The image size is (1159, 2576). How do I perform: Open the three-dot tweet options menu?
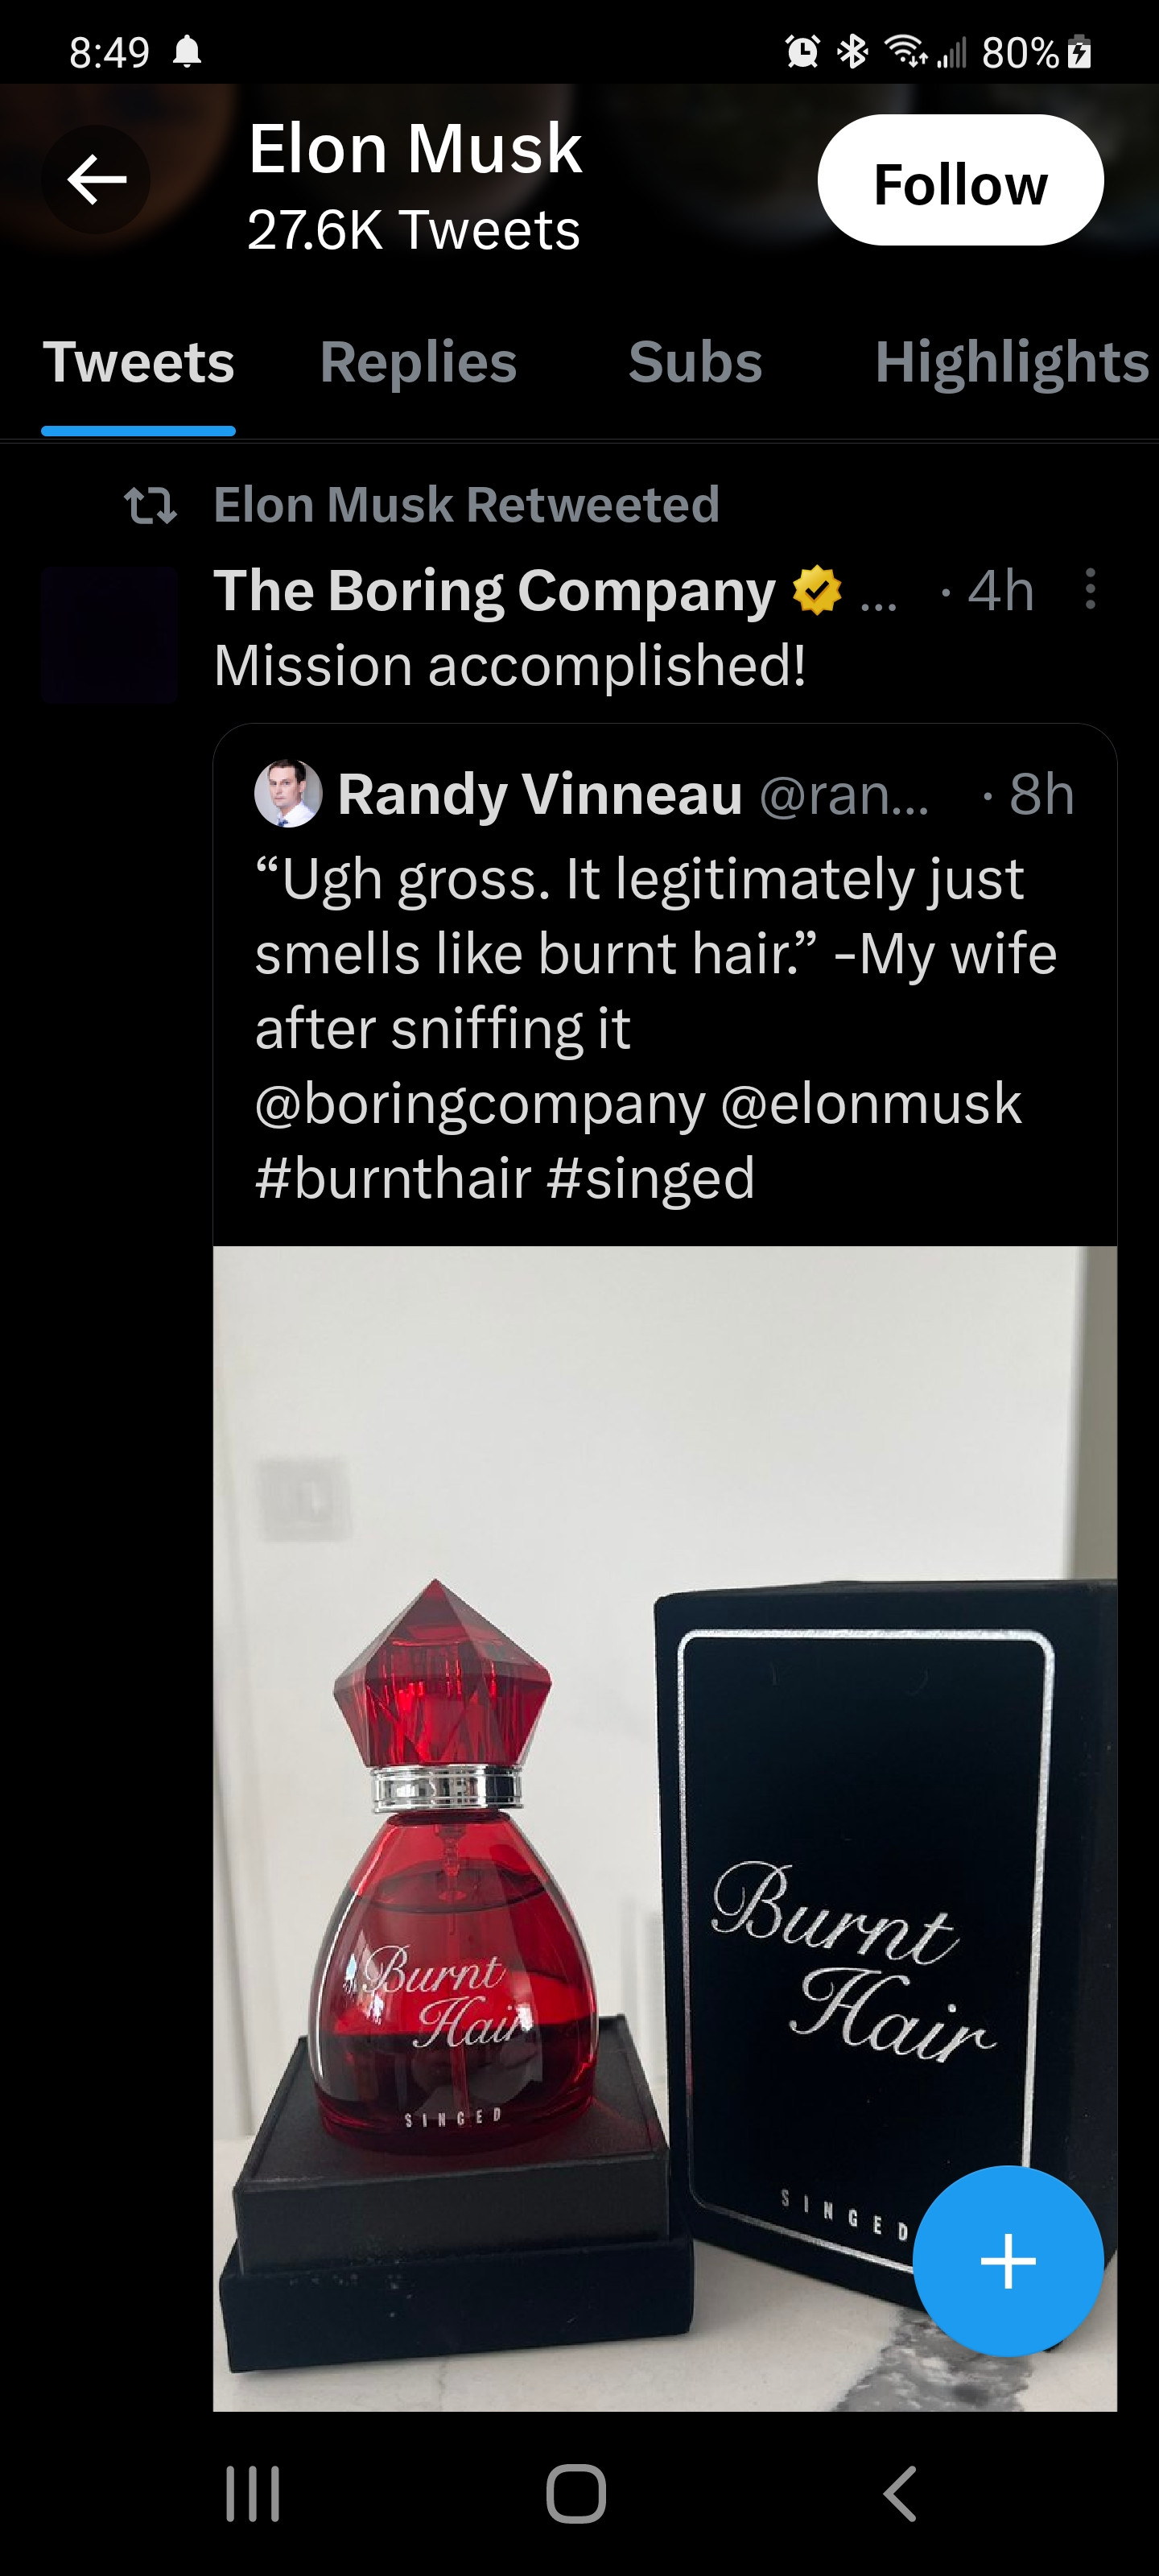[1090, 589]
